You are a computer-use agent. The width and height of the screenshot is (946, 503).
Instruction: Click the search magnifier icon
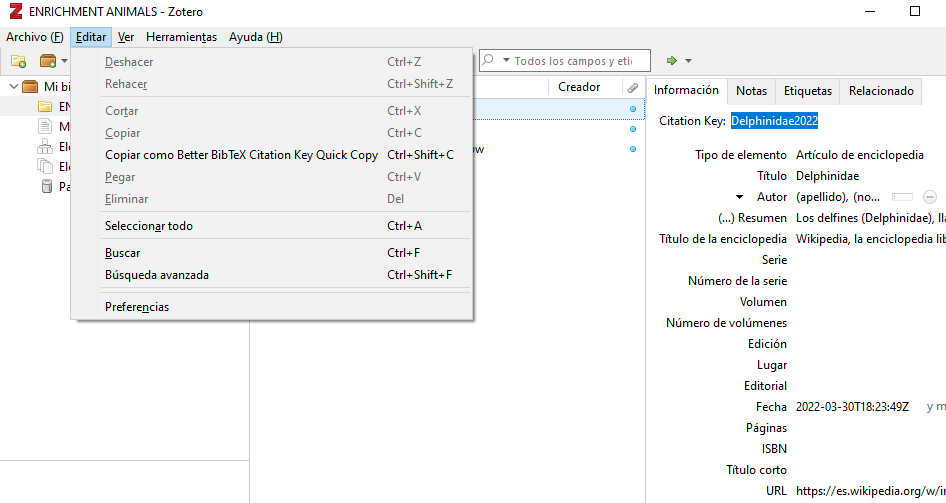click(x=488, y=60)
